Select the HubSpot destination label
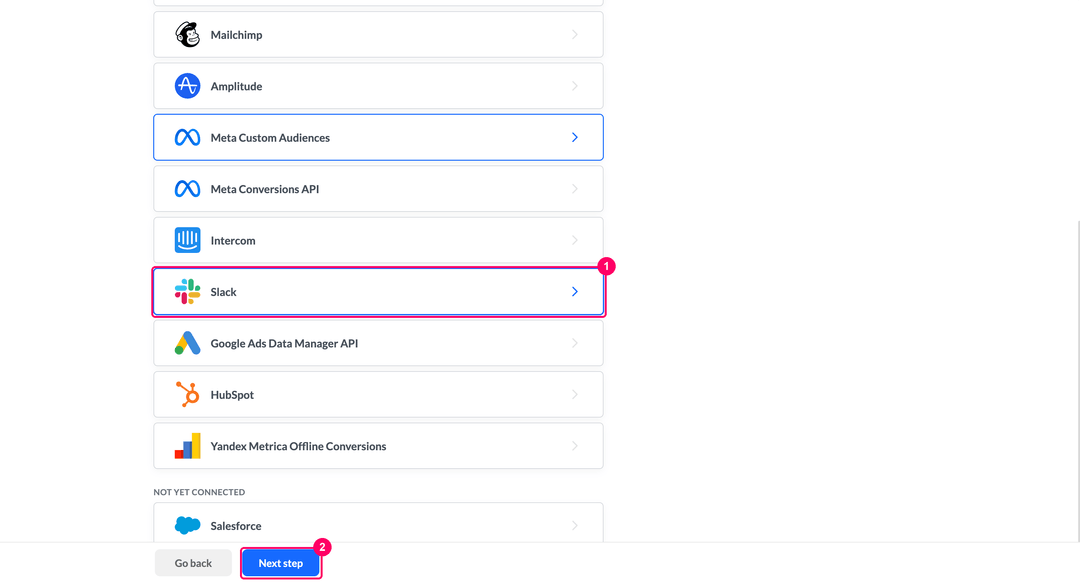Viewport: 1080px width, 583px height. (x=232, y=395)
